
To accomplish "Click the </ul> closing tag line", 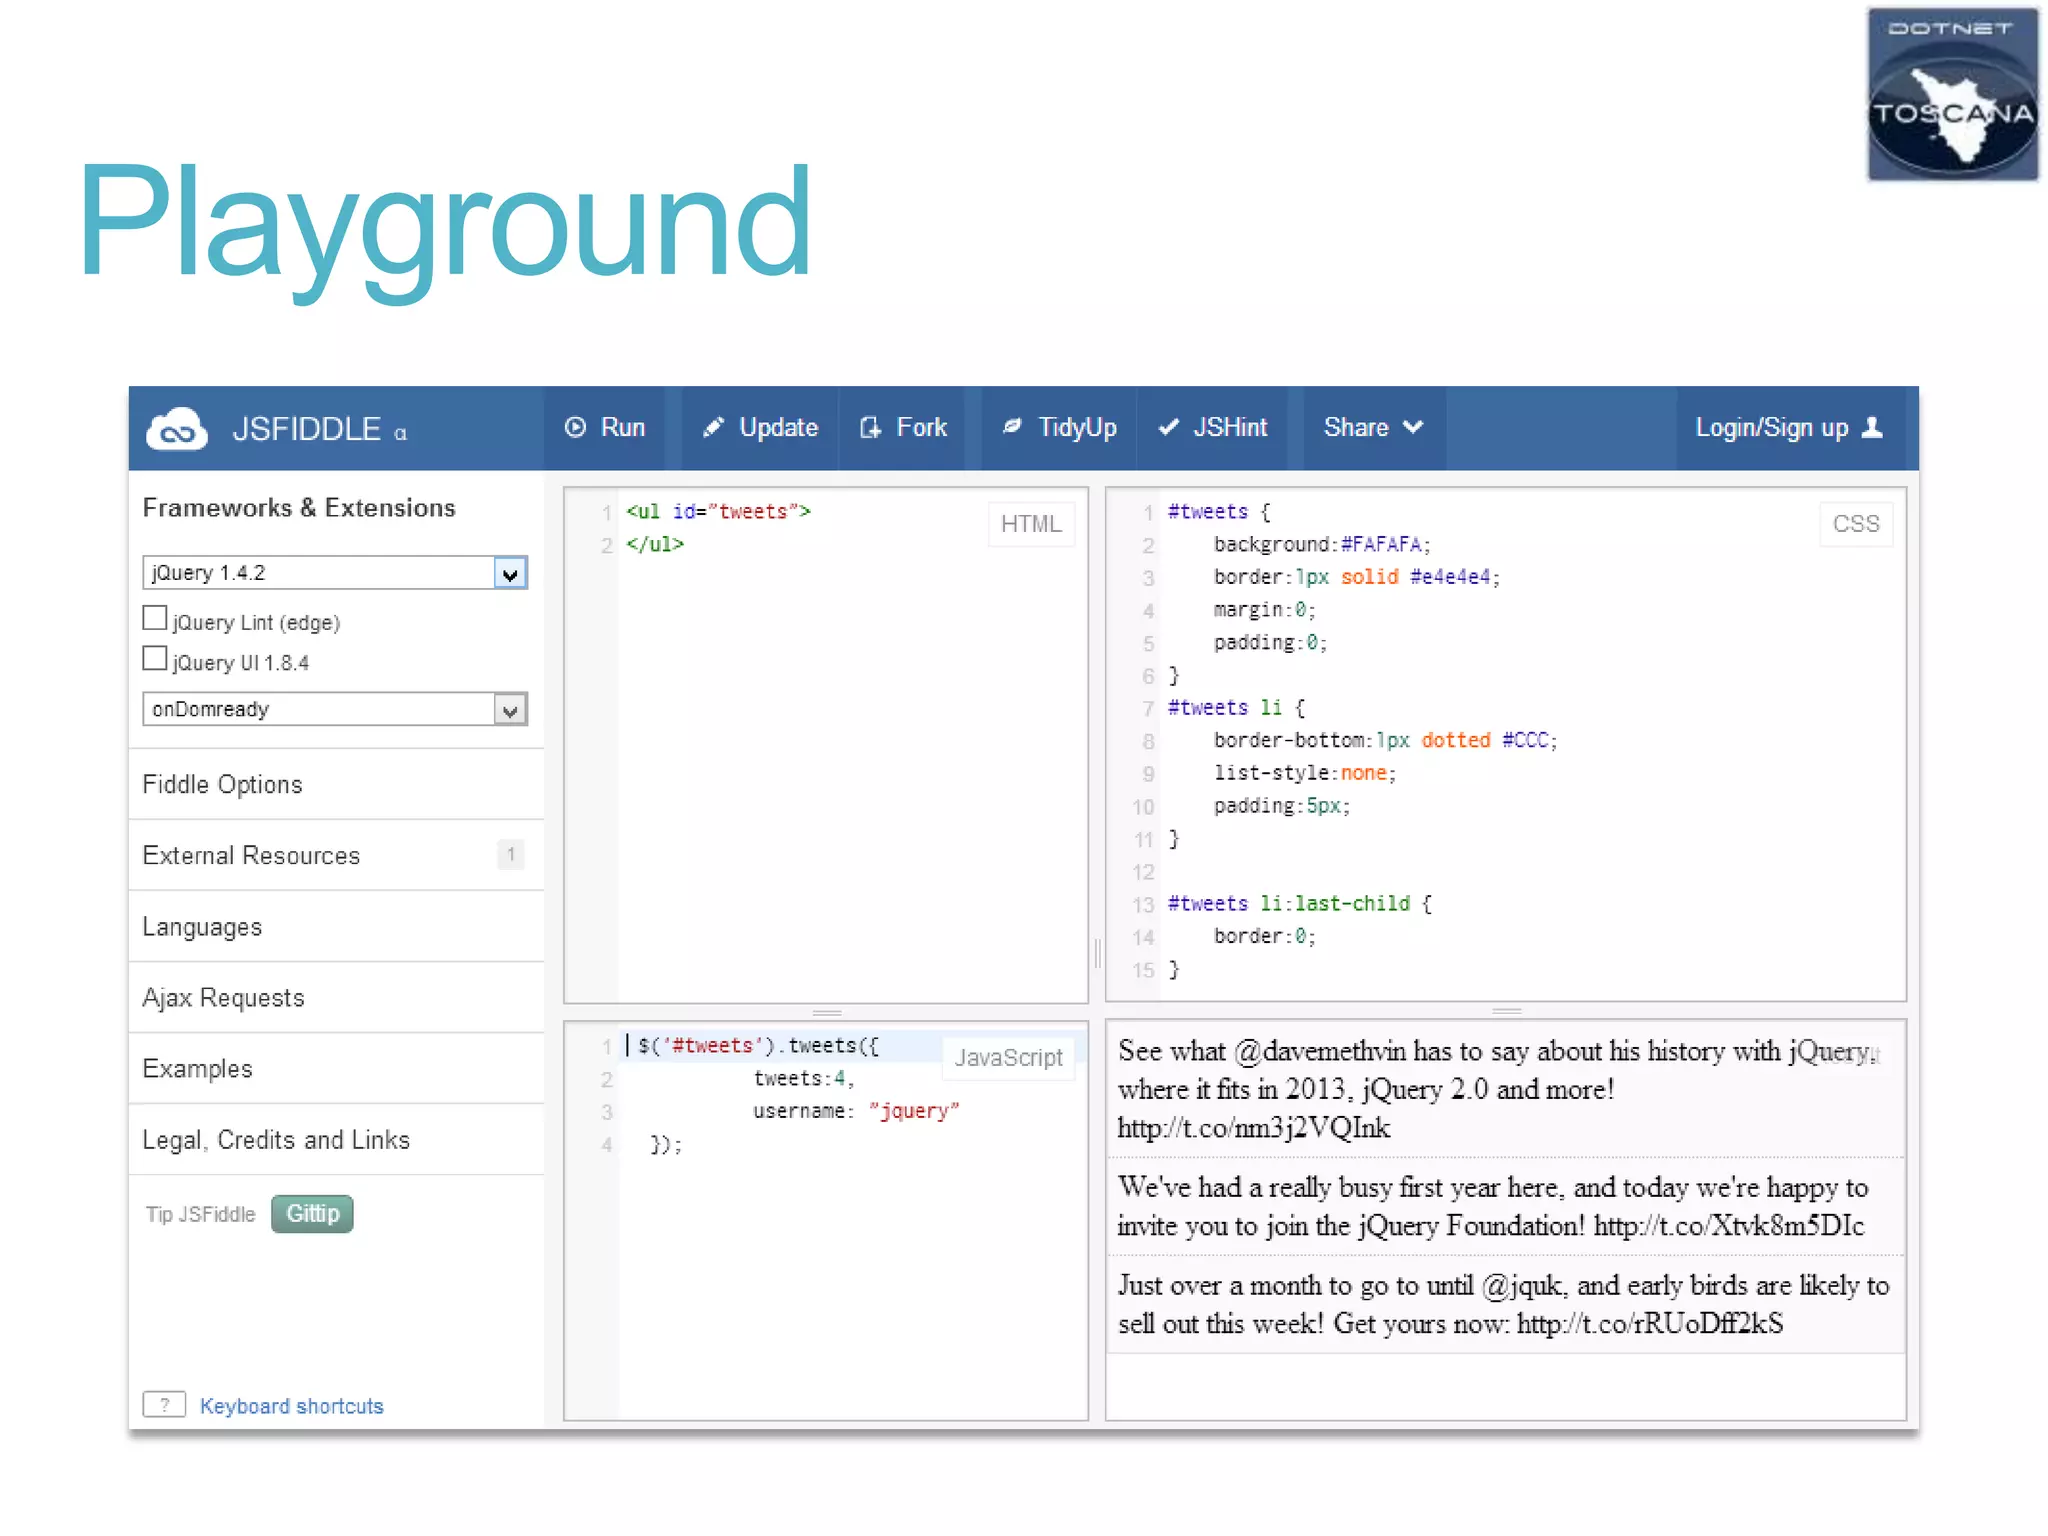I will pos(655,544).
